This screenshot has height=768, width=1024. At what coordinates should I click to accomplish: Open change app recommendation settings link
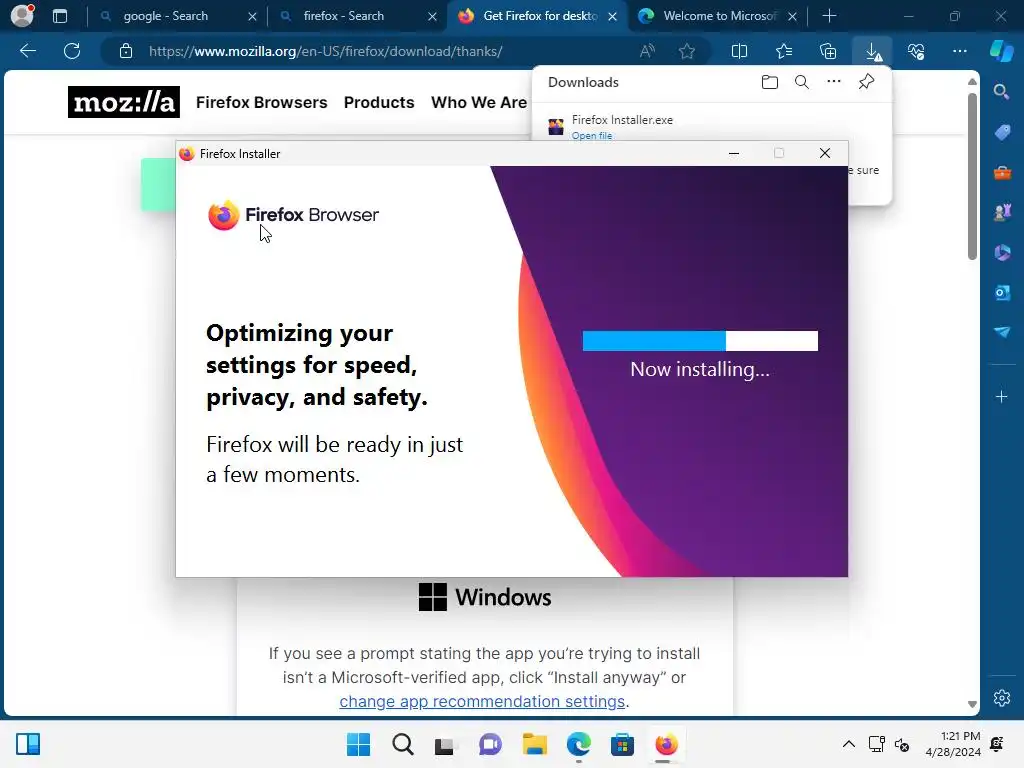(x=482, y=701)
